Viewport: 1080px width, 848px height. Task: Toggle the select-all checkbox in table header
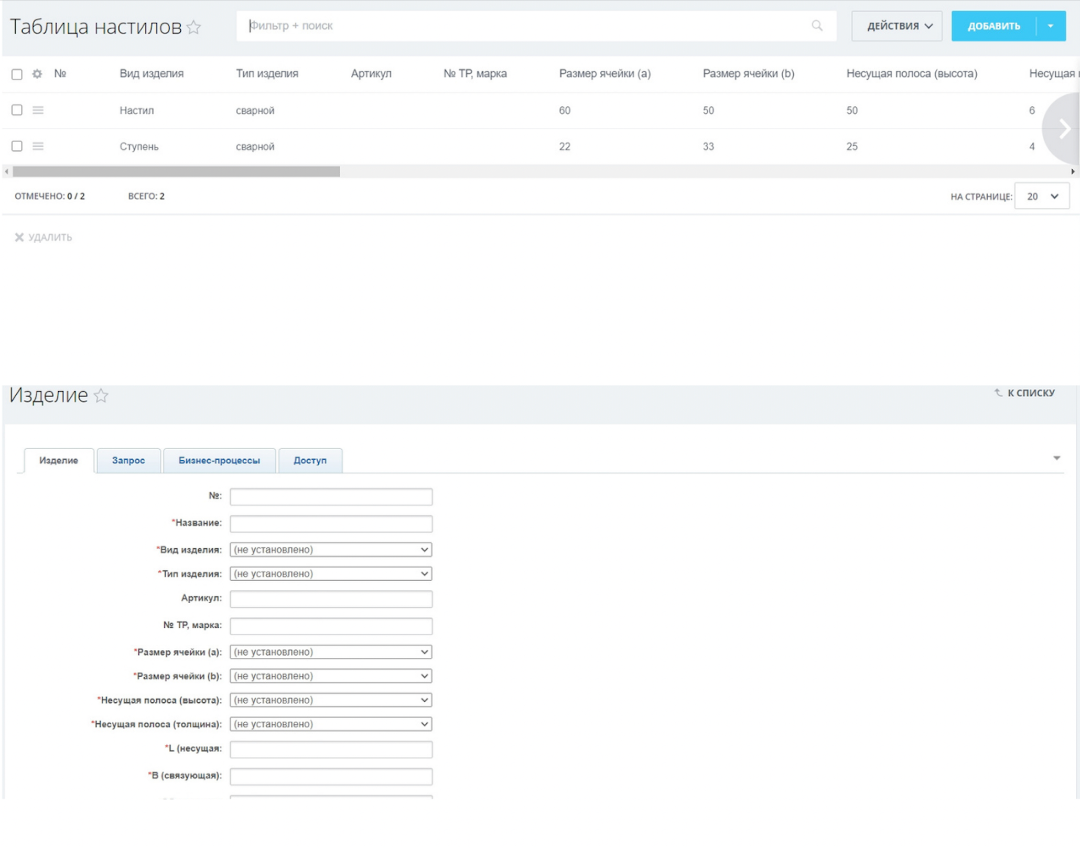tap(17, 74)
